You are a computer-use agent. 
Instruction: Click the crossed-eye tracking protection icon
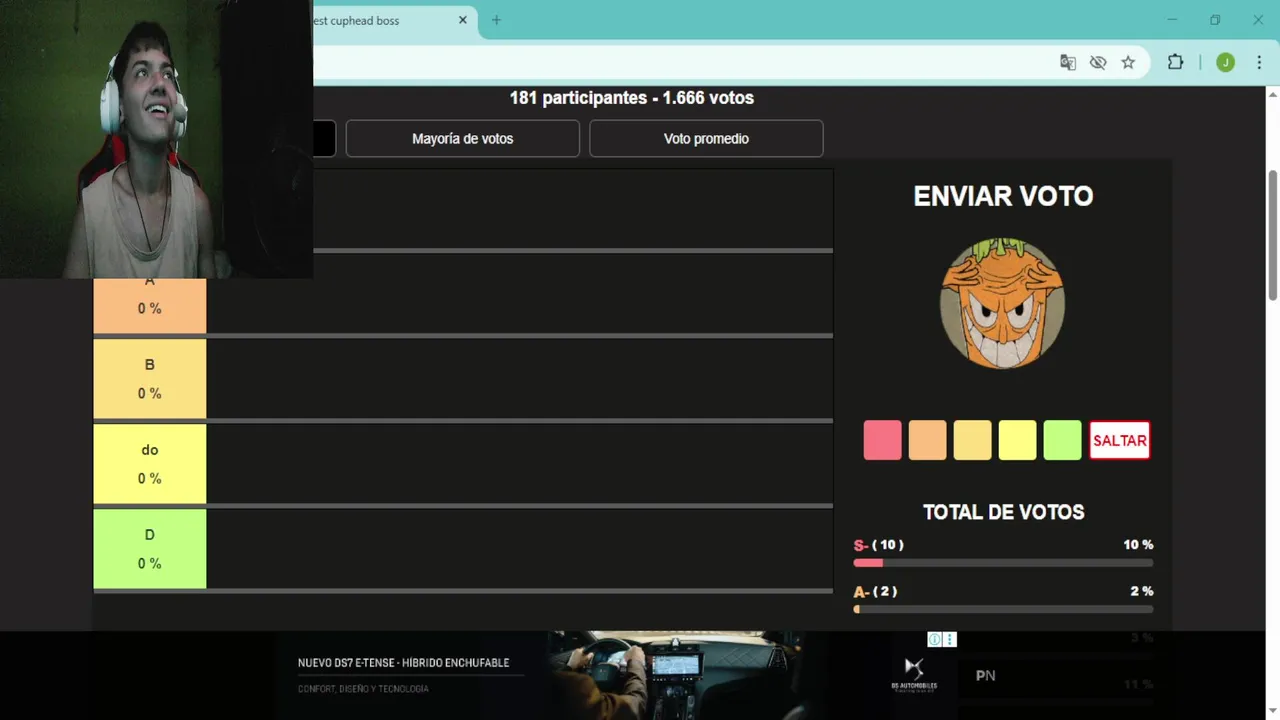click(1098, 62)
